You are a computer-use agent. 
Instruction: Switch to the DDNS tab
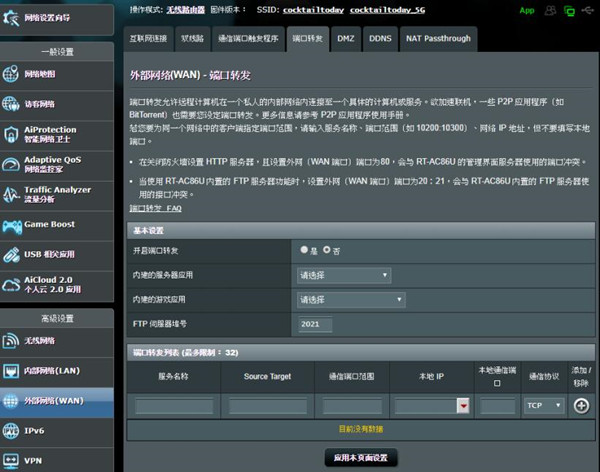(x=380, y=39)
